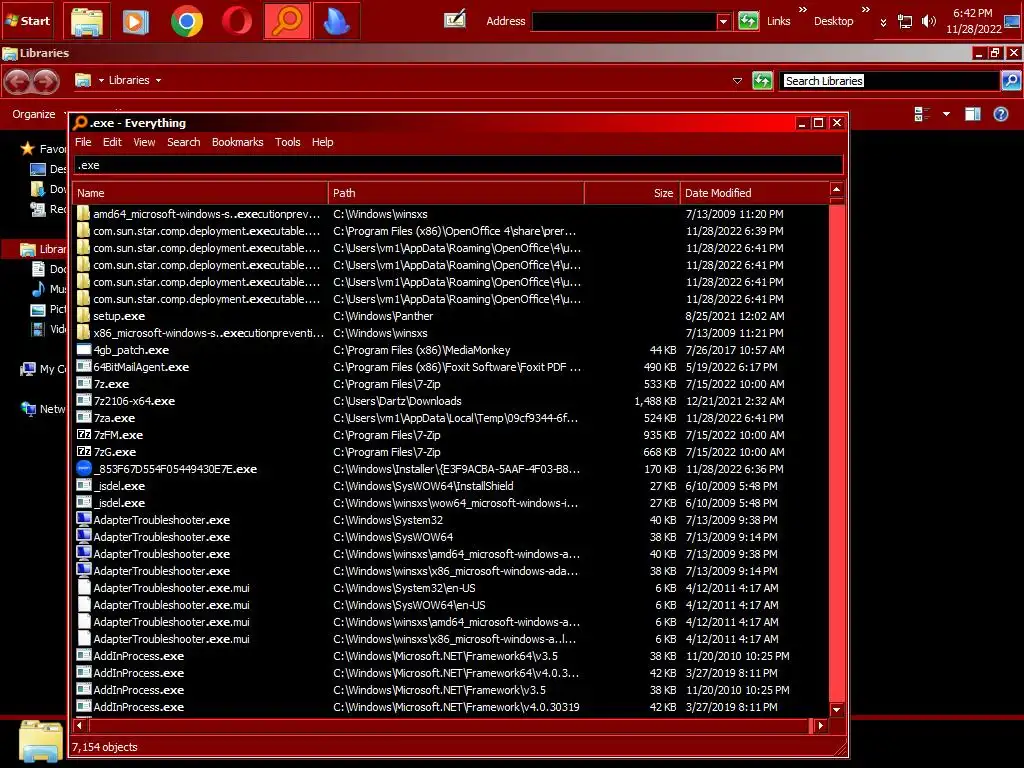
Task: Click the Start button
Action: [27, 20]
